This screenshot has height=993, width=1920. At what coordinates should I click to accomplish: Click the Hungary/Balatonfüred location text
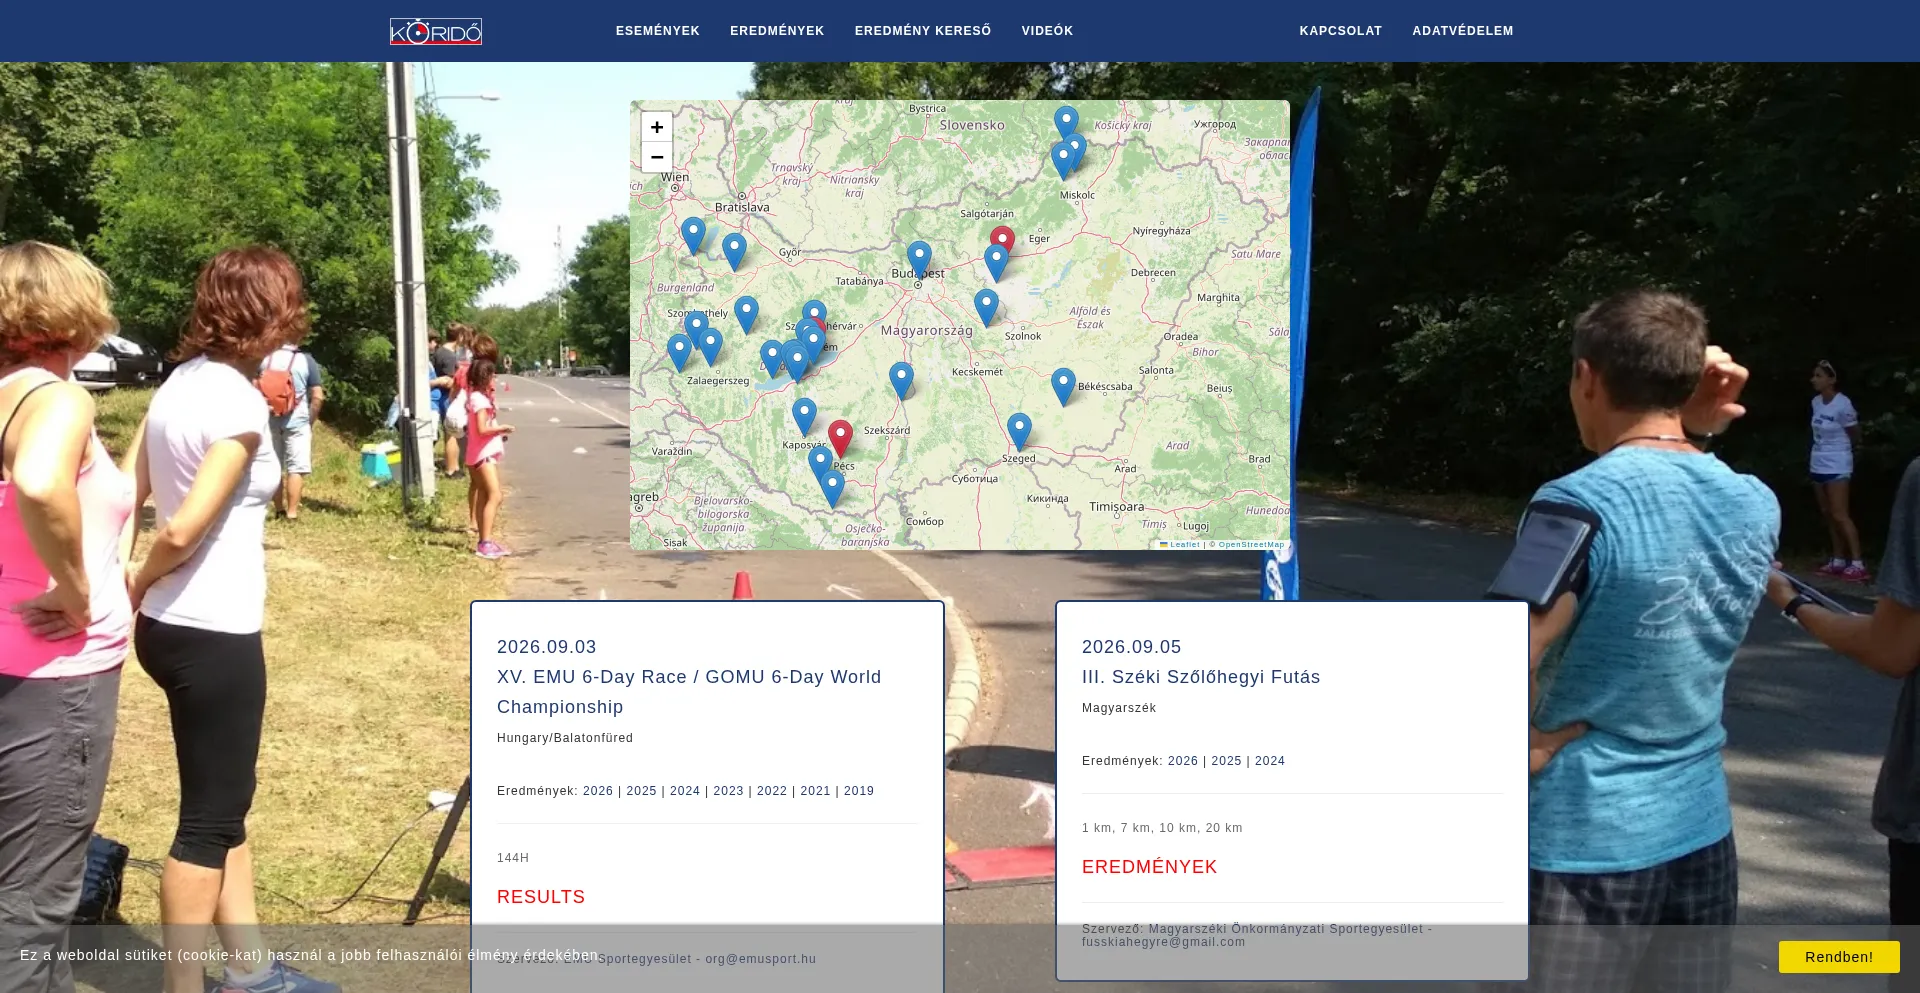565,738
